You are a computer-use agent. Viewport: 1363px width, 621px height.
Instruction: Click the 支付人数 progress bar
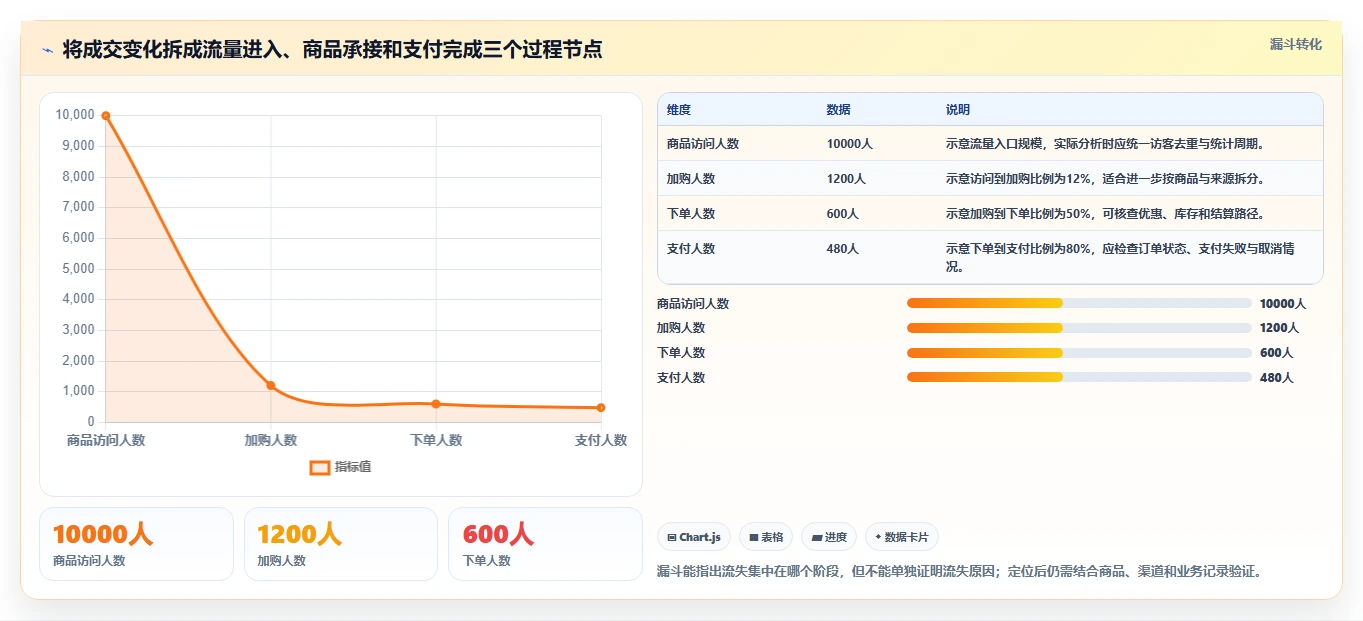point(1079,377)
